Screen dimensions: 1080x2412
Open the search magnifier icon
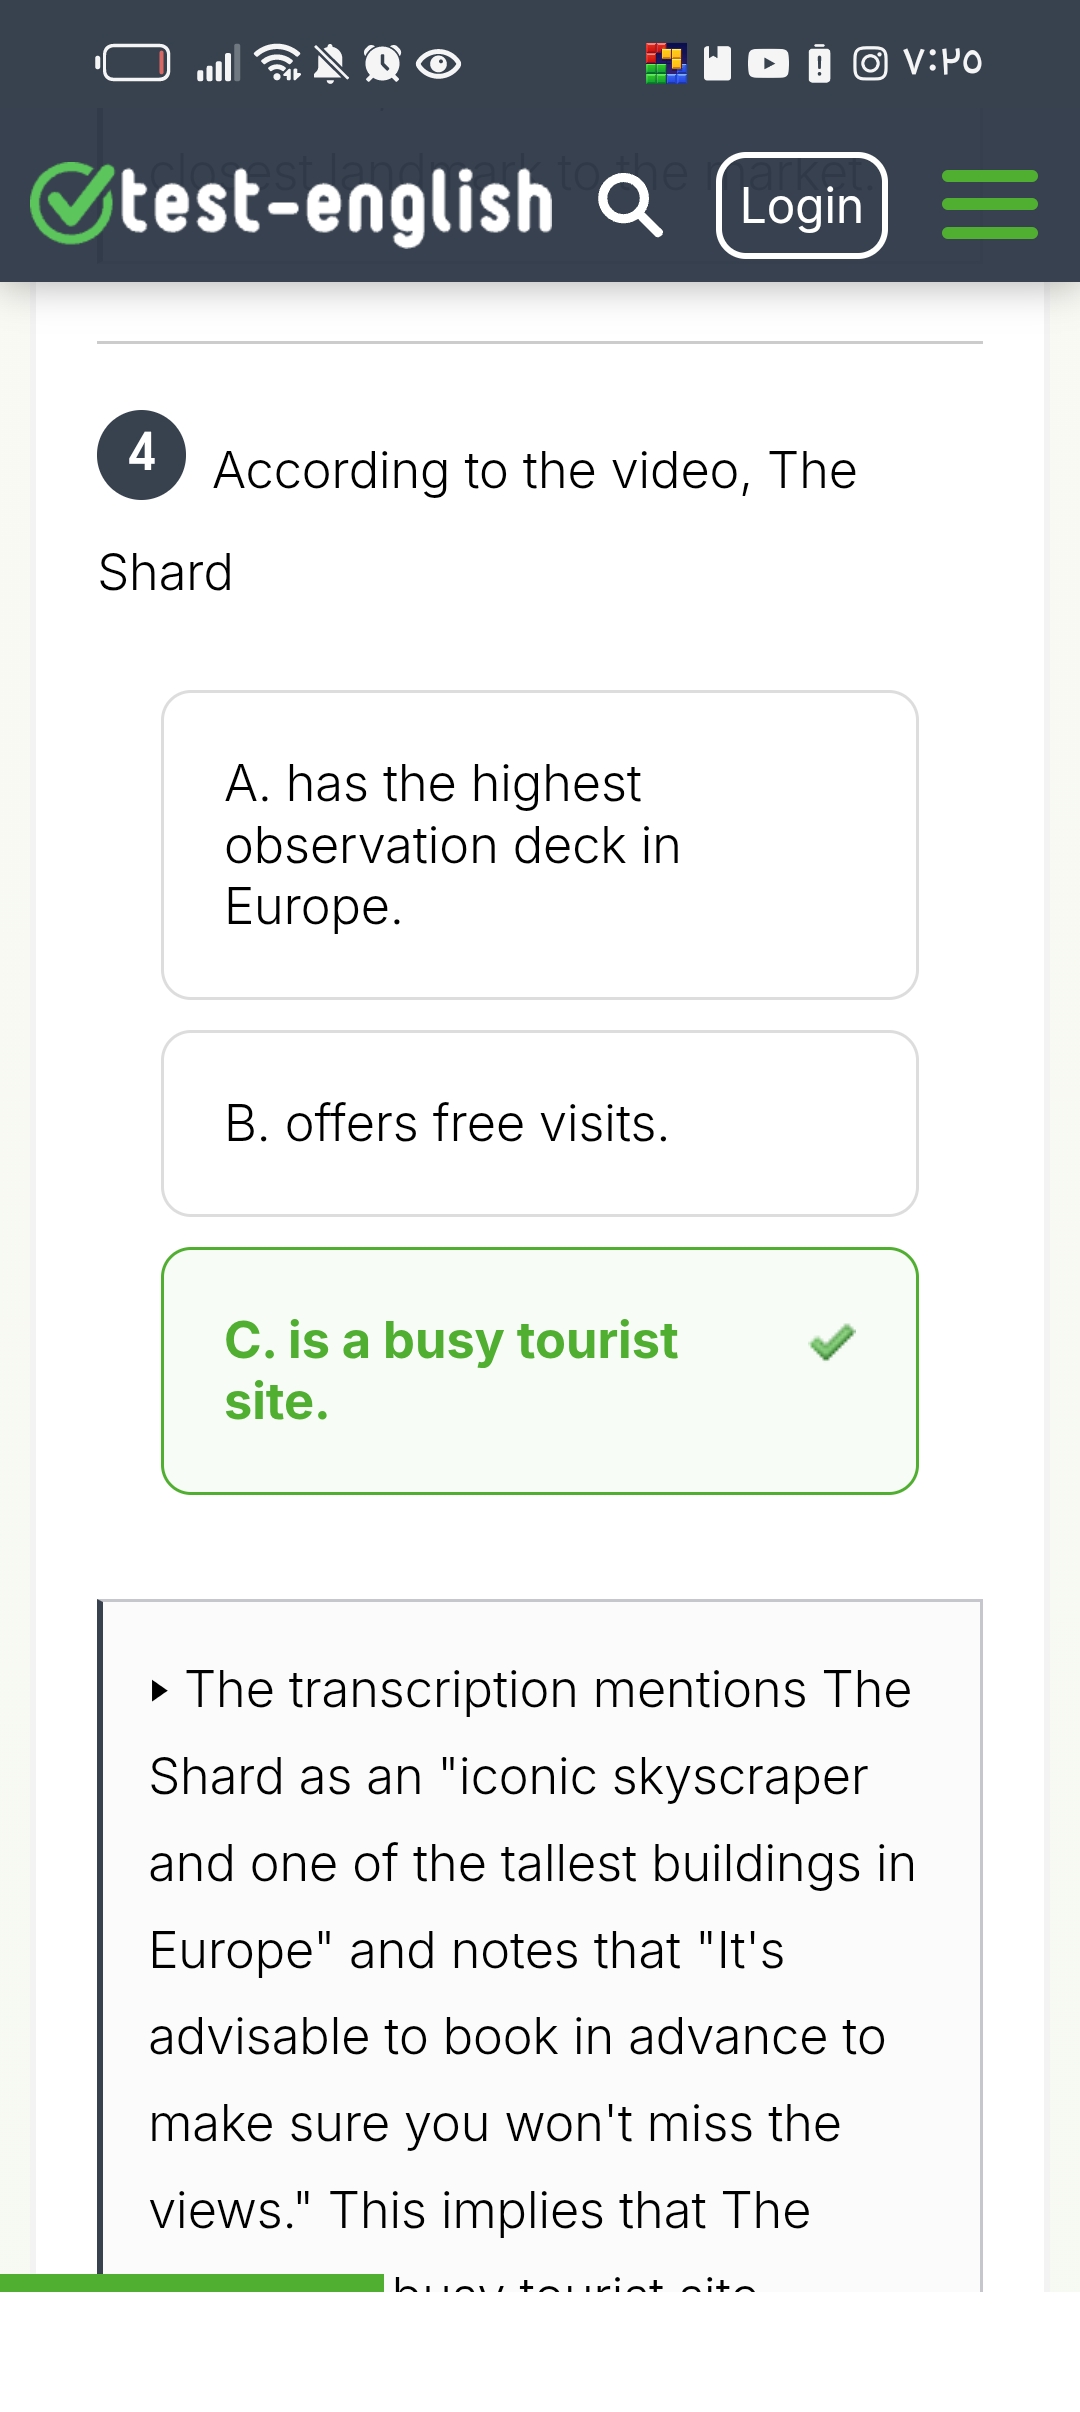630,205
